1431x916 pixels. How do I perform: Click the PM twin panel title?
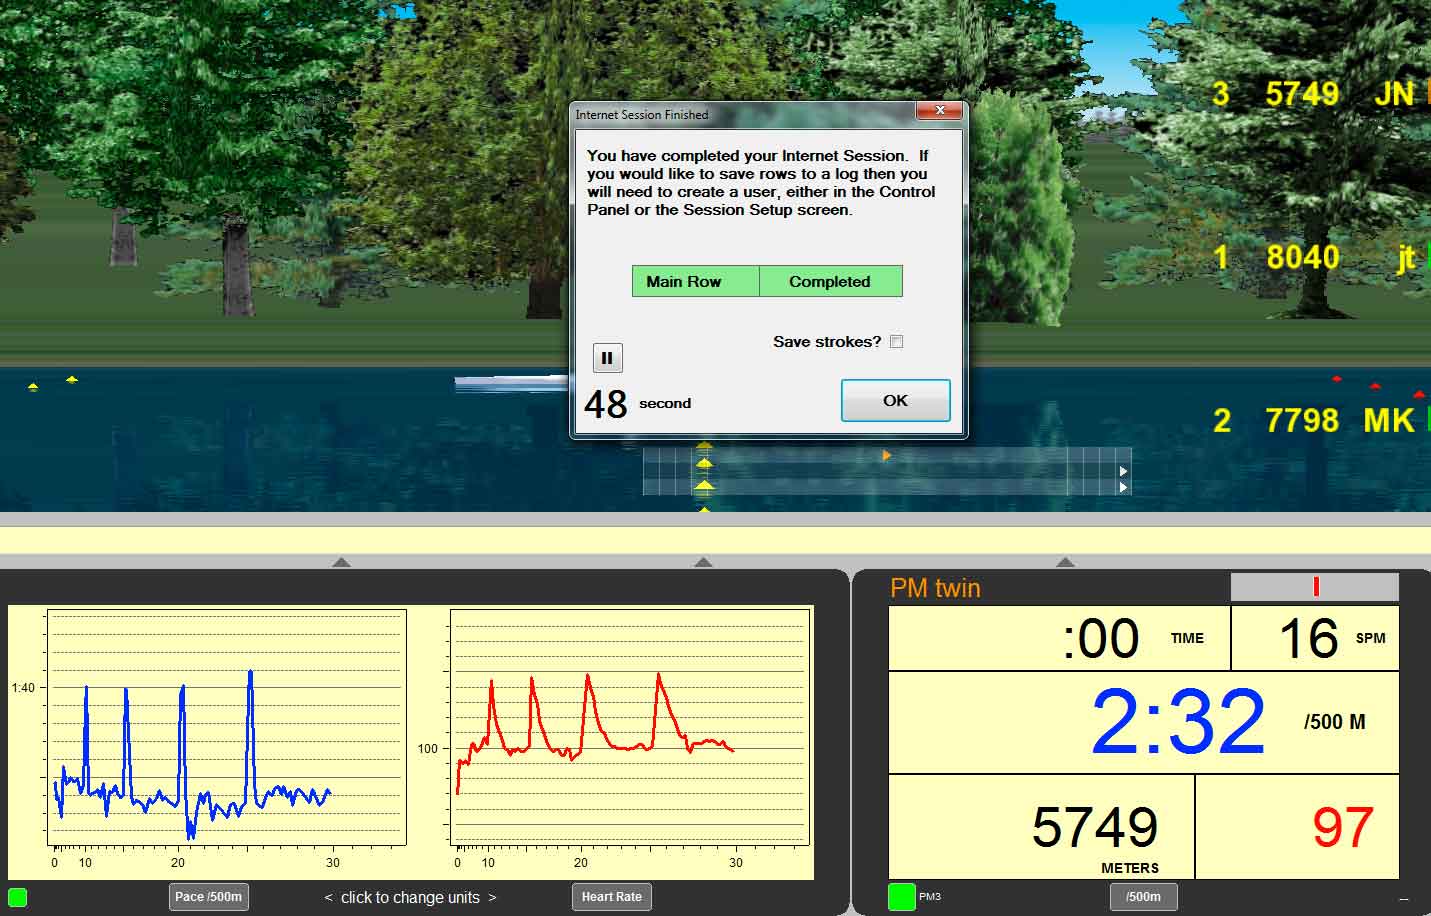(x=935, y=588)
